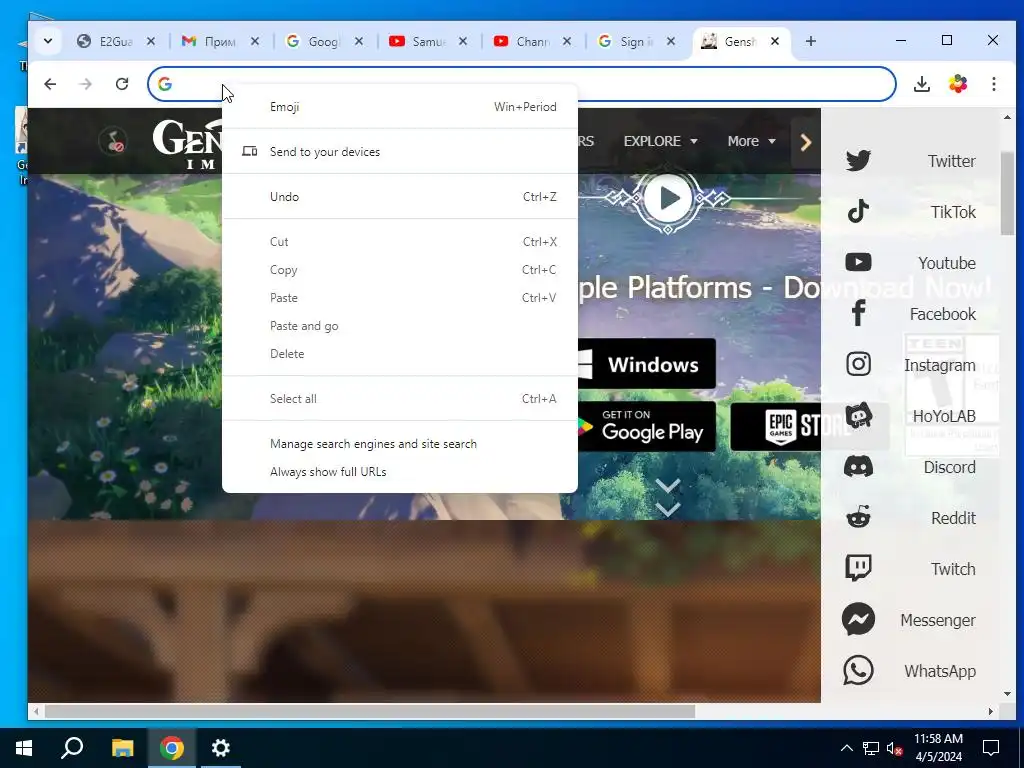1024x768 pixels.
Task: Click the Reddit alien icon
Action: (x=858, y=517)
